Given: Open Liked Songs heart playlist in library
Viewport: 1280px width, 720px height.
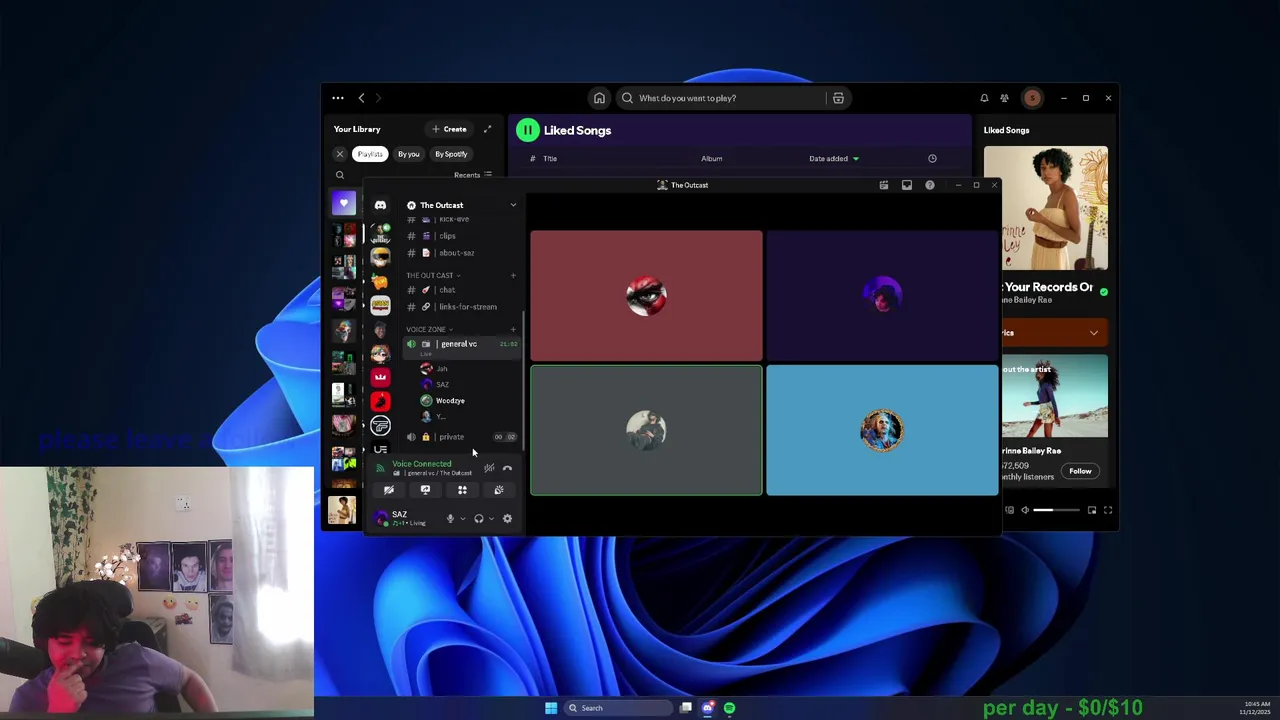Looking at the screenshot, I should click(343, 204).
